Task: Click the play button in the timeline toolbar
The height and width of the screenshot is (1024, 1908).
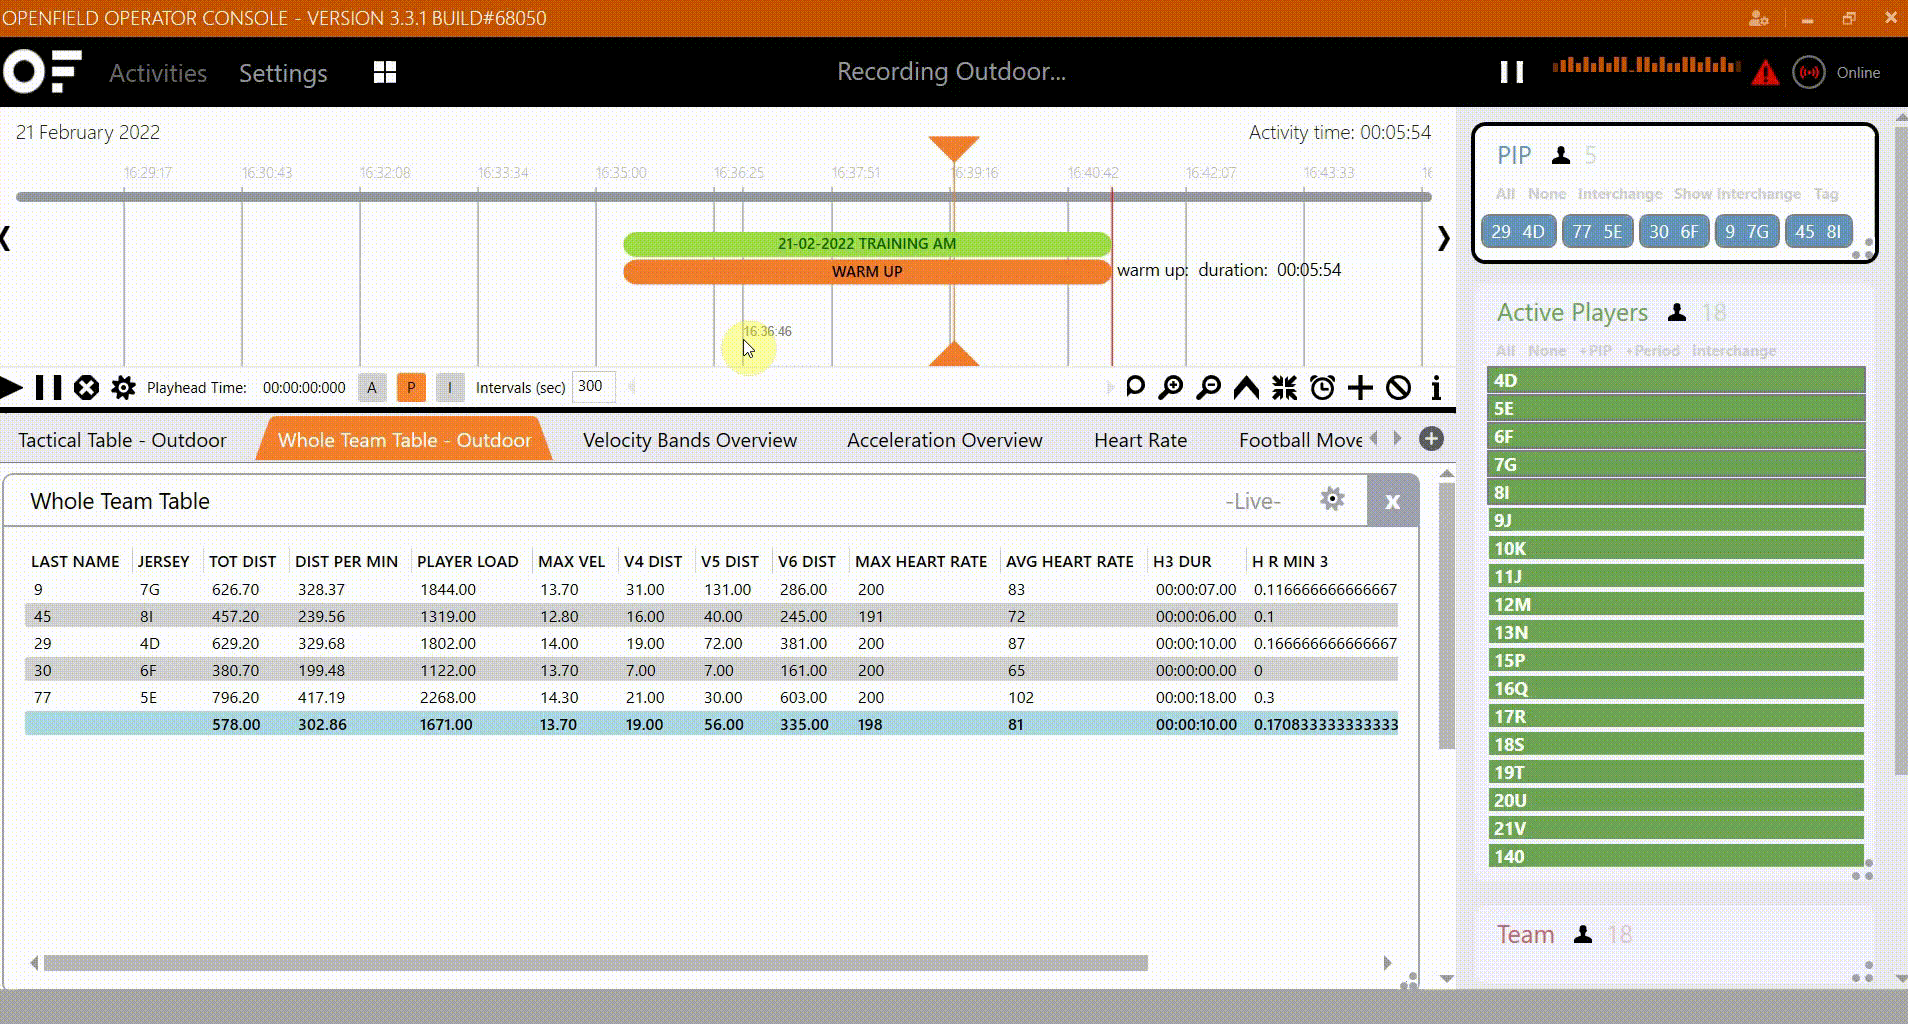Action: click(11, 387)
